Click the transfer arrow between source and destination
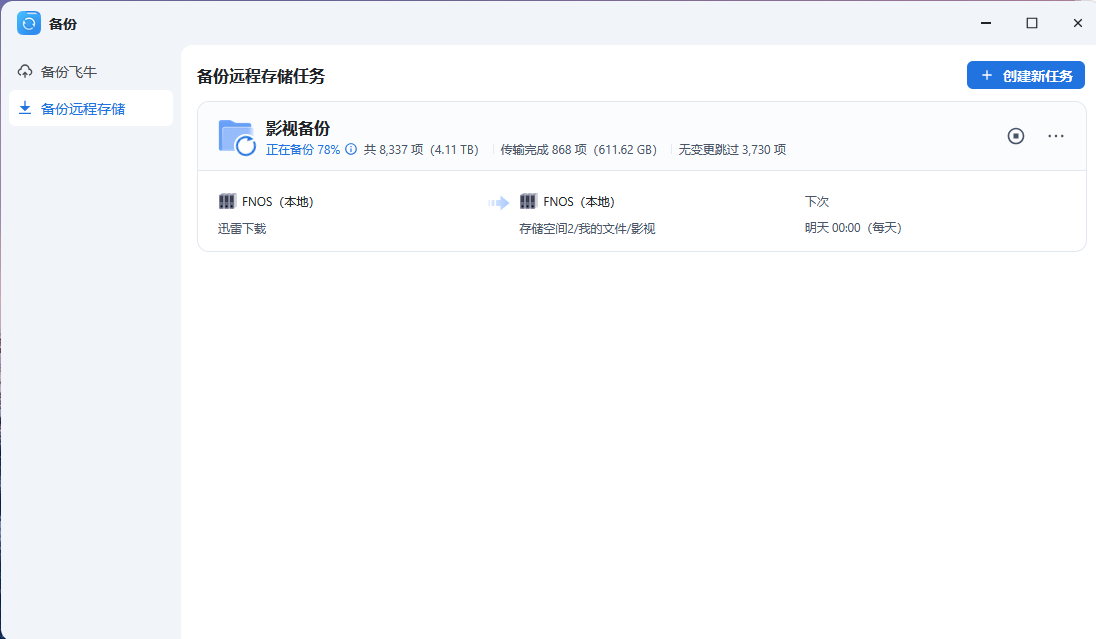This screenshot has width=1096, height=639. (x=499, y=203)
